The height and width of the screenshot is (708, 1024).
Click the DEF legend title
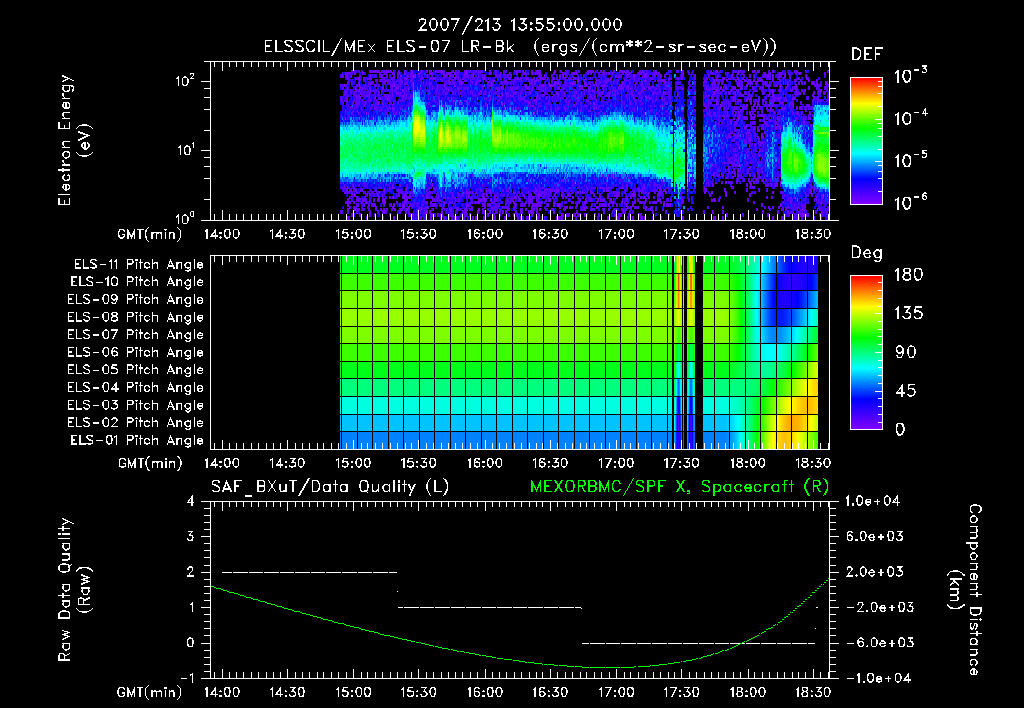(867, 55)
